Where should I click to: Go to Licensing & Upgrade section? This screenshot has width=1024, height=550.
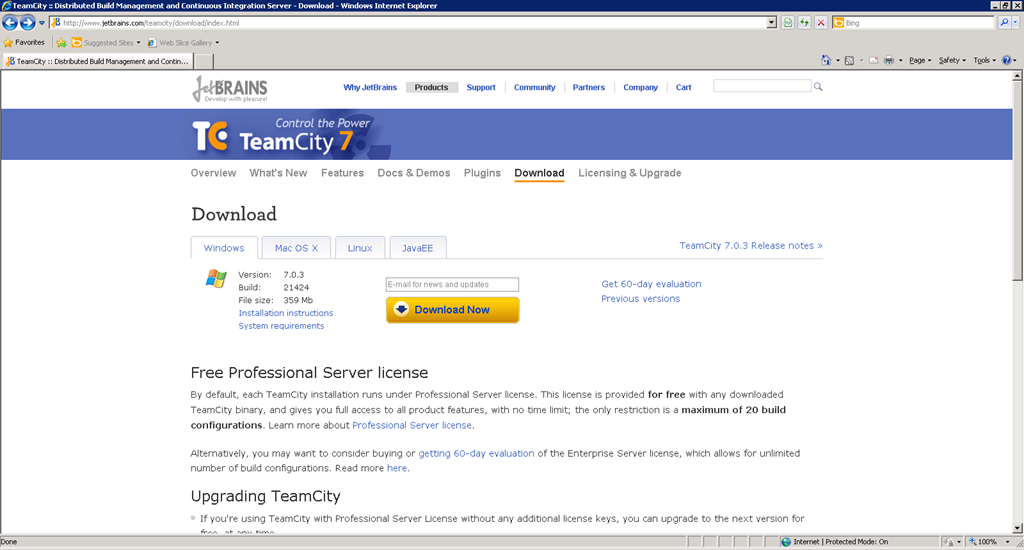(x=630, y=173)
